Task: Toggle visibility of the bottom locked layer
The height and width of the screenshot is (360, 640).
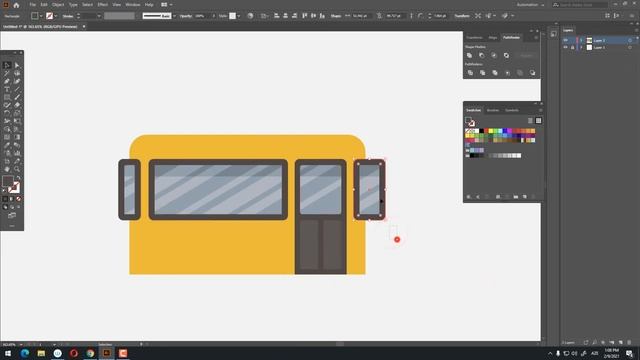Action: [566, 47]
